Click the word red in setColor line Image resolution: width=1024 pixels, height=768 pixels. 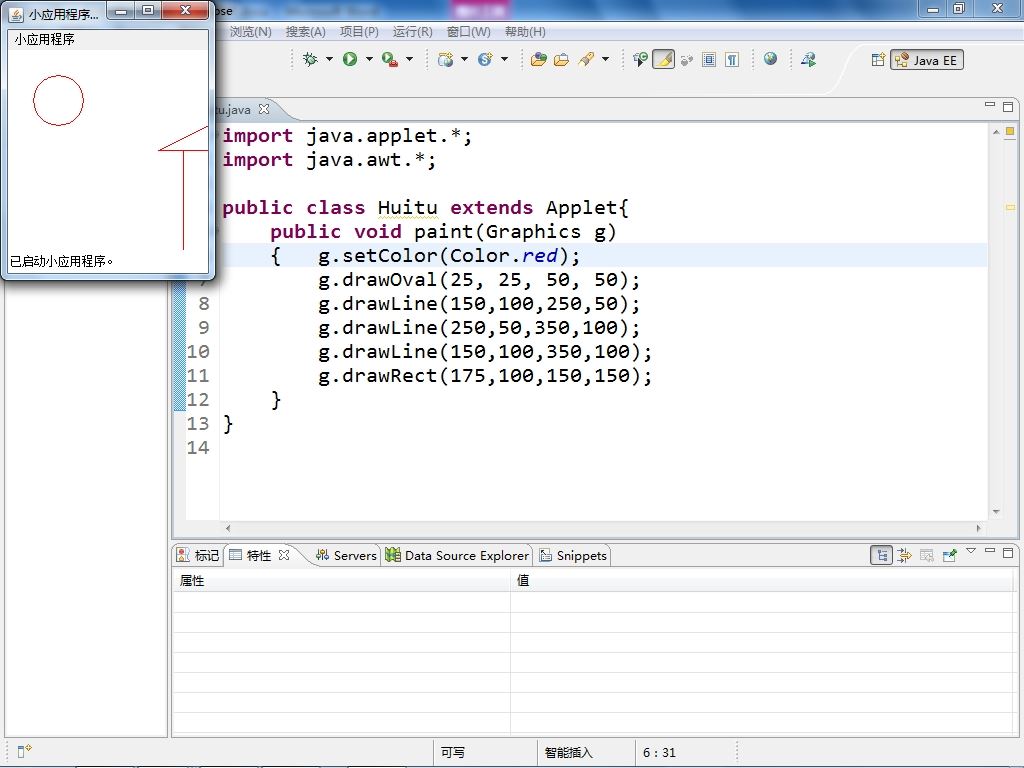pyautogui.click(x=539, y=255)
